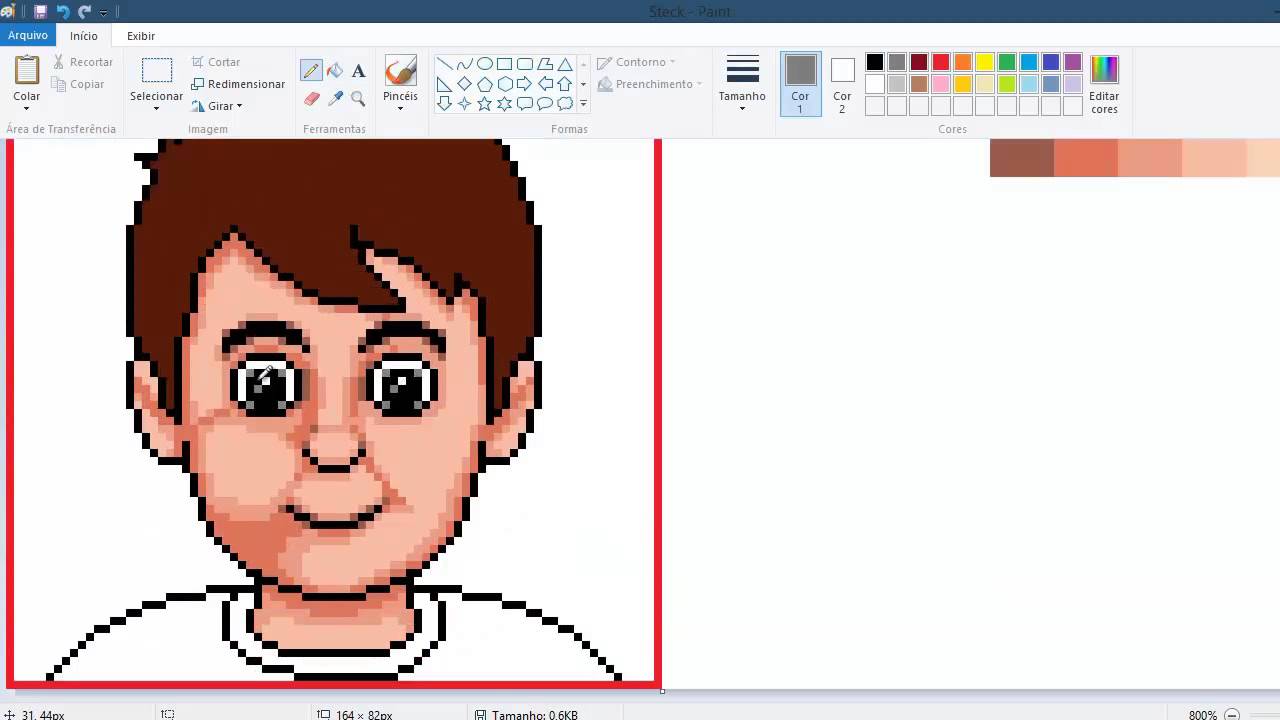Open the Selecionar dropdown arrow
This screenshot has width=1280, height=720.
(x=156, y=108)
